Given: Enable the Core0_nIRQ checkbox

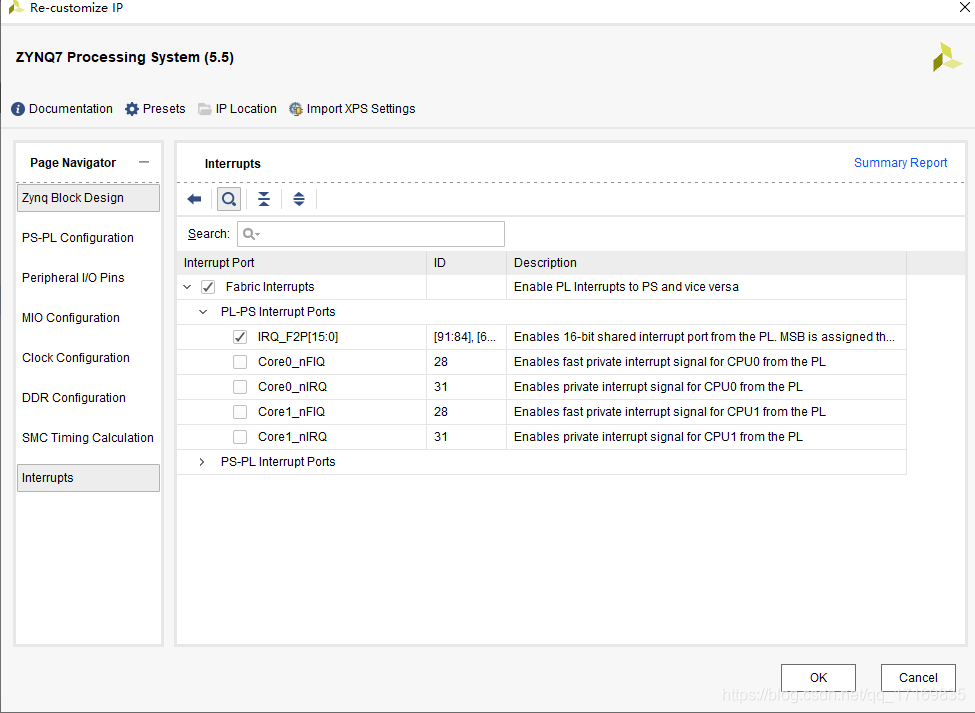Looking at the screenshot, I should (240, 387).
